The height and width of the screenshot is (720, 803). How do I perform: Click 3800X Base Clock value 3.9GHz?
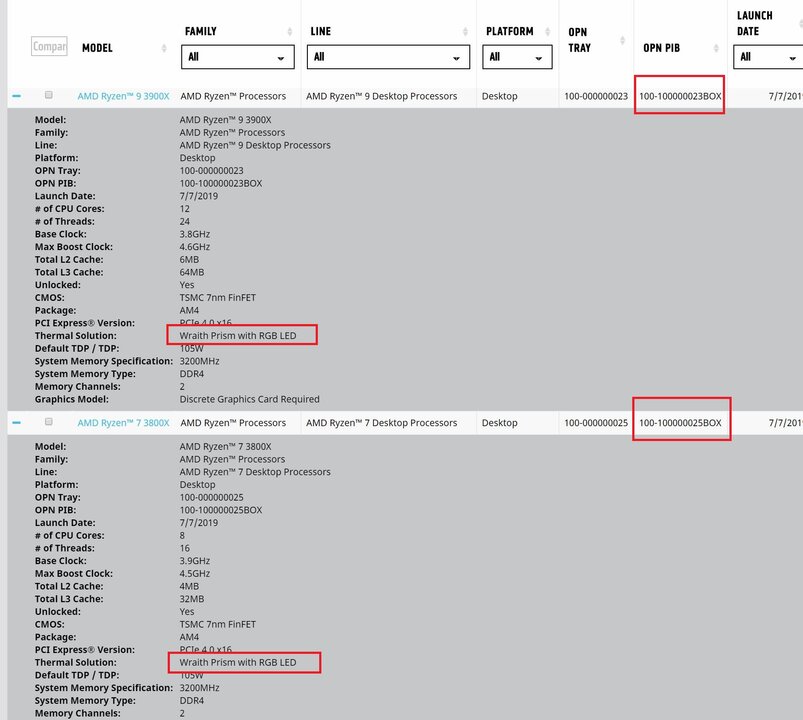pyautogui.click(x=195, y=561)
